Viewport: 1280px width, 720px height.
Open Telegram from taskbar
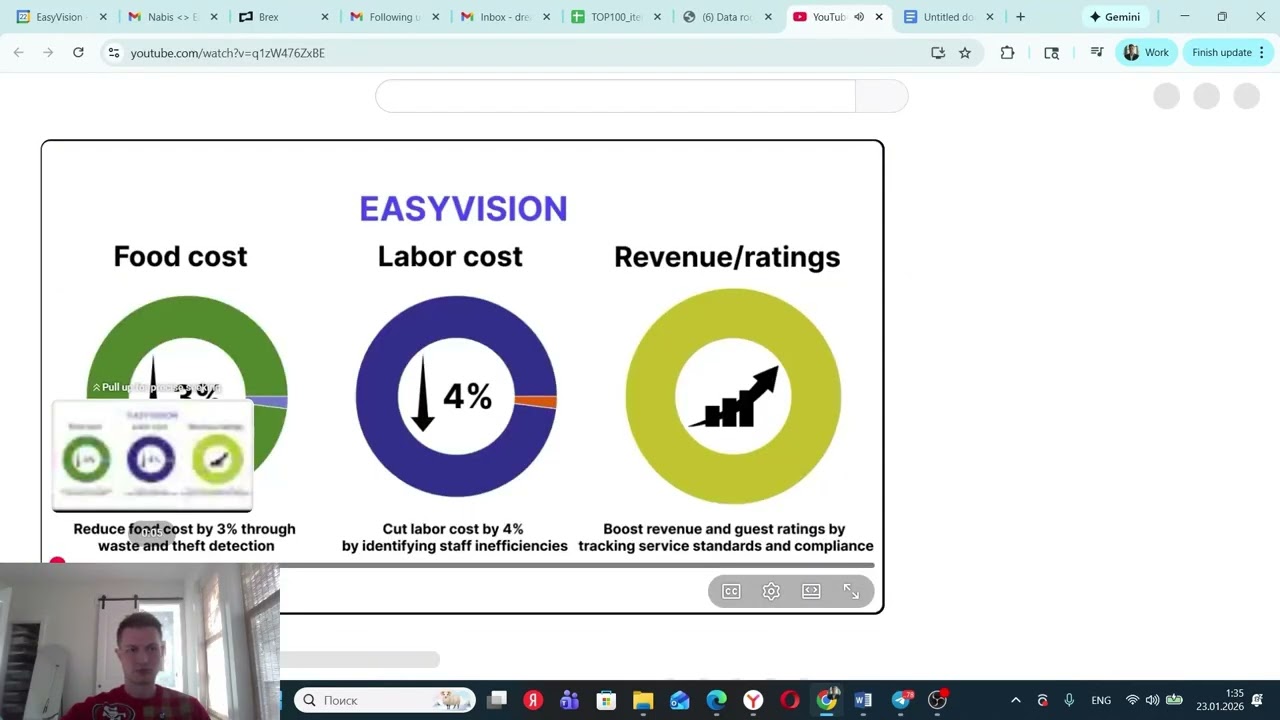[901, 700]
